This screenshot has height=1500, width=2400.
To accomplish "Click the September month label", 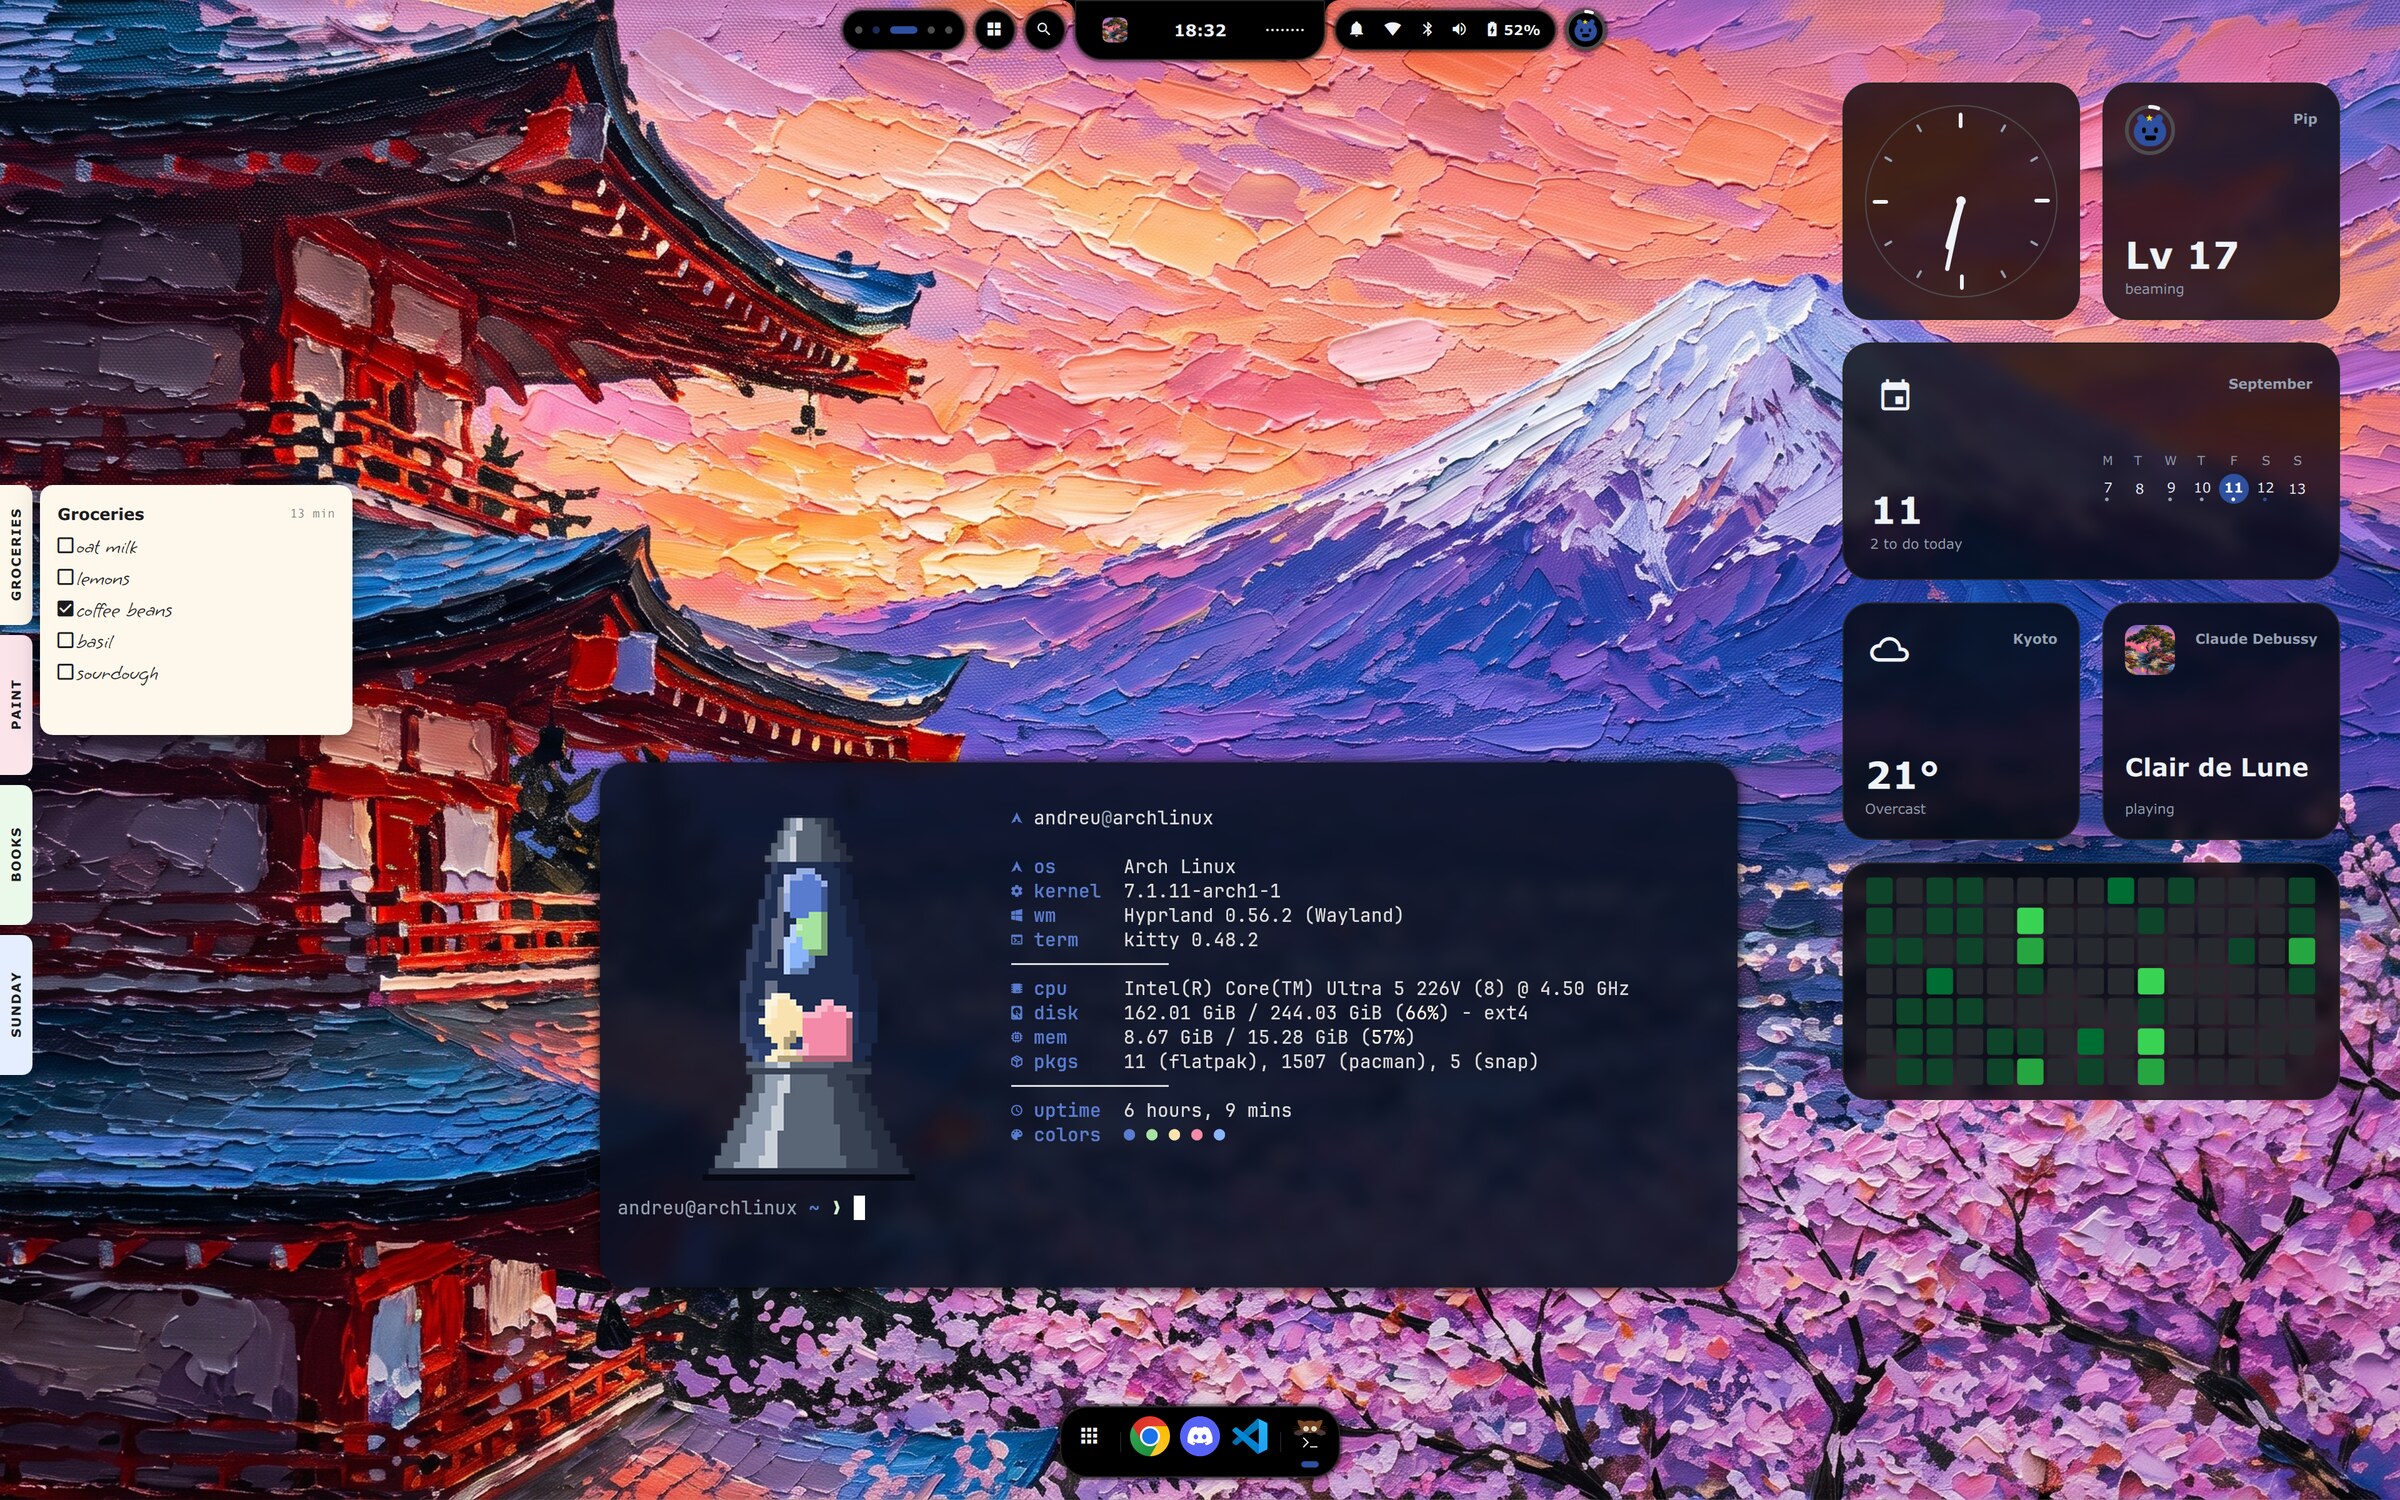I will point(2269,384).
